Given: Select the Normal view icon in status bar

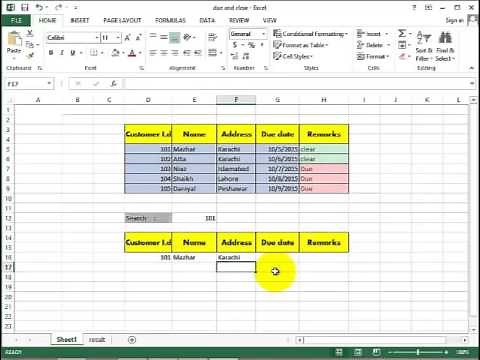Looking at the screenshot, I should (339, 352).
